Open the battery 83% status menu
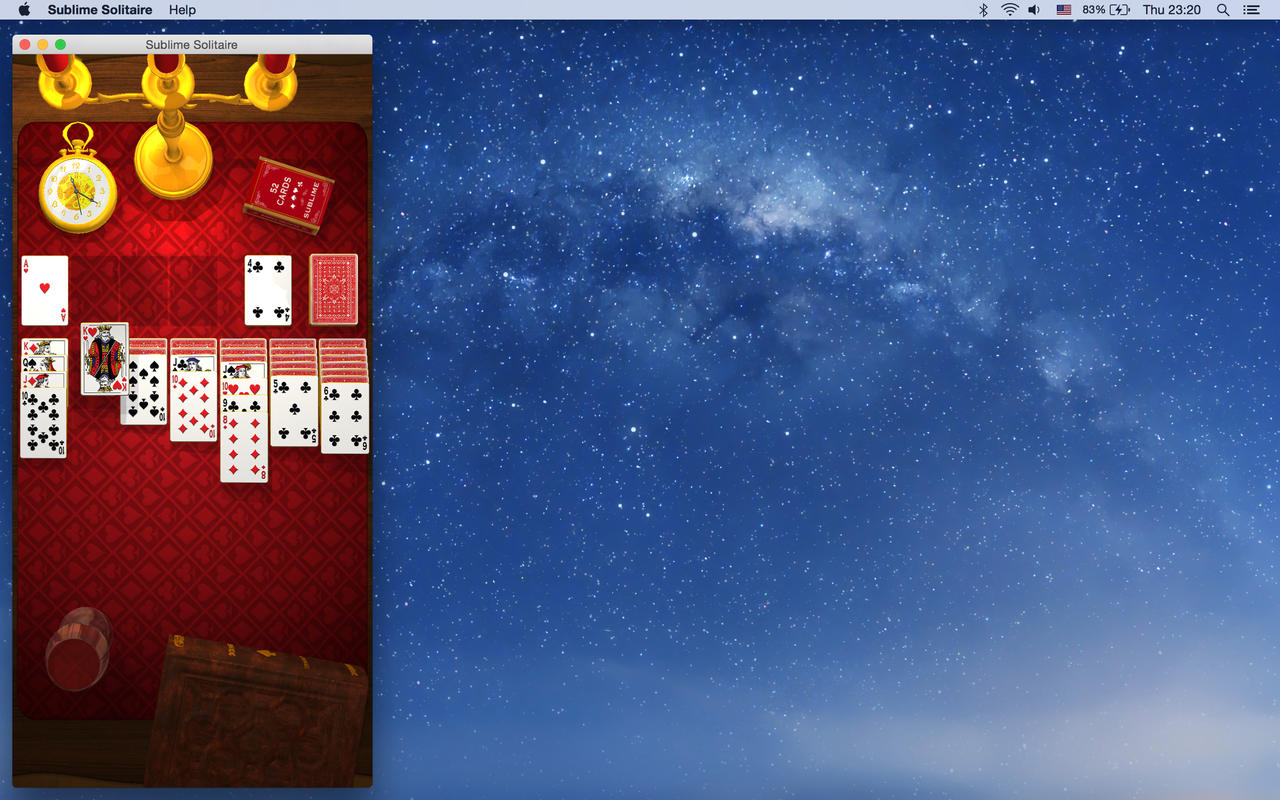Screen dimensions: 1280x800 [x=1106, y=10]
